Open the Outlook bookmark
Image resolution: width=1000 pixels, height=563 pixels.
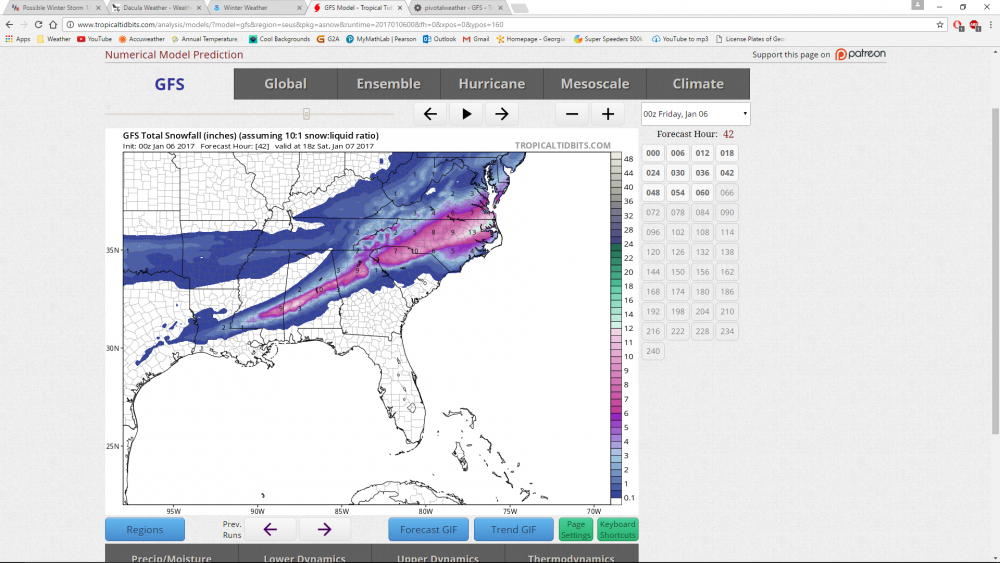tap(439, 39)
